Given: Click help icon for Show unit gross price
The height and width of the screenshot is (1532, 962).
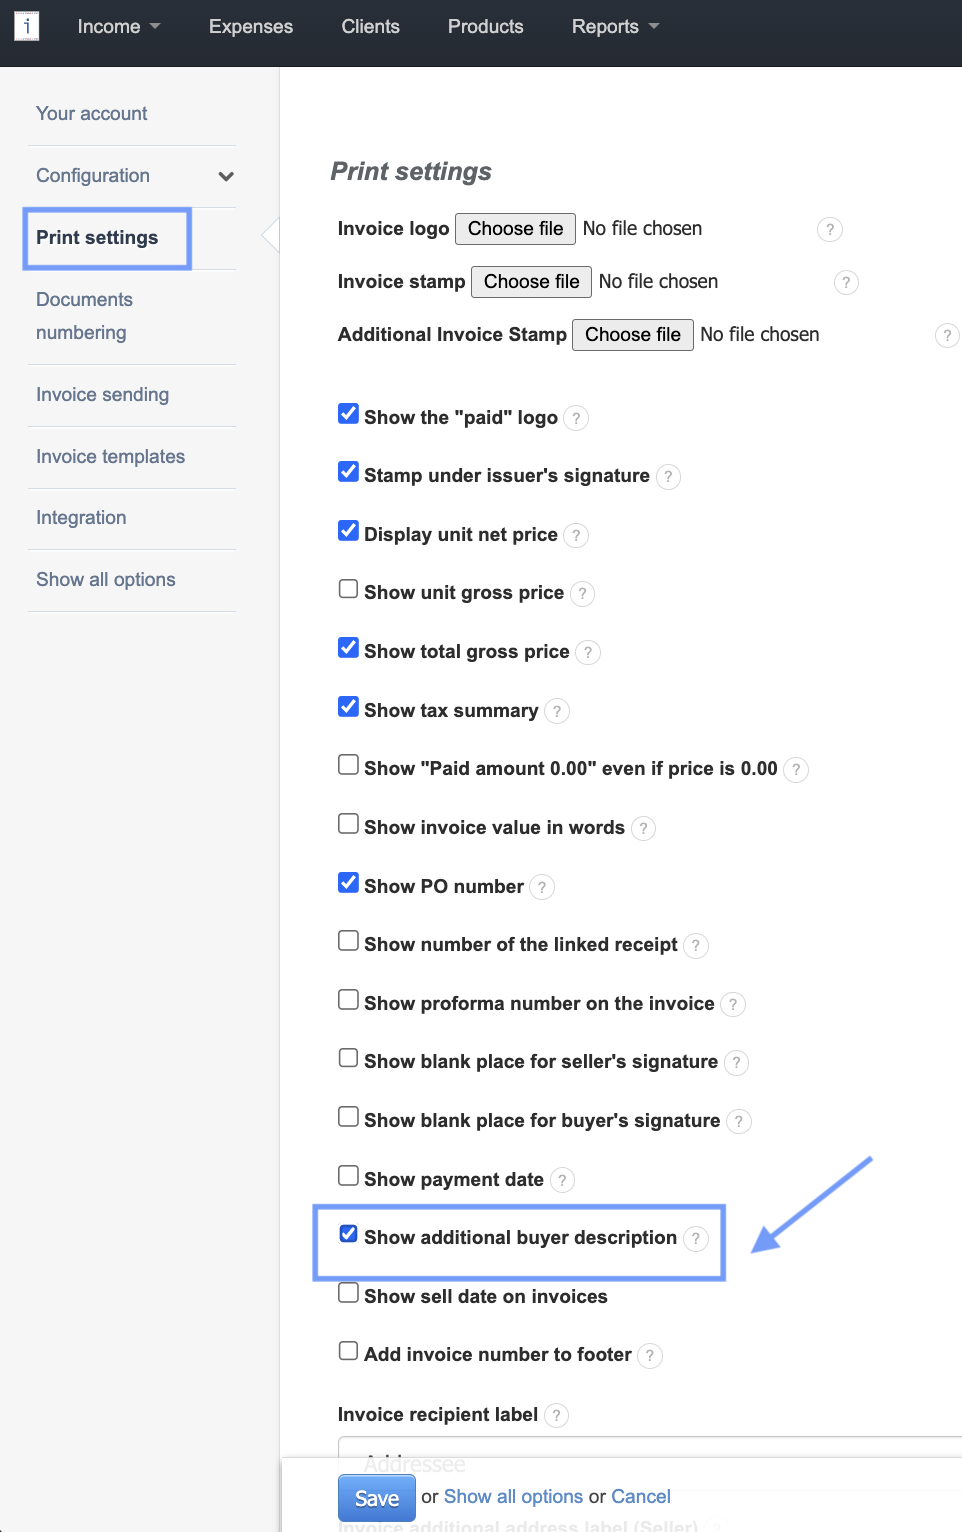Looking at the screenshot, I should click(x=582, y=594).
